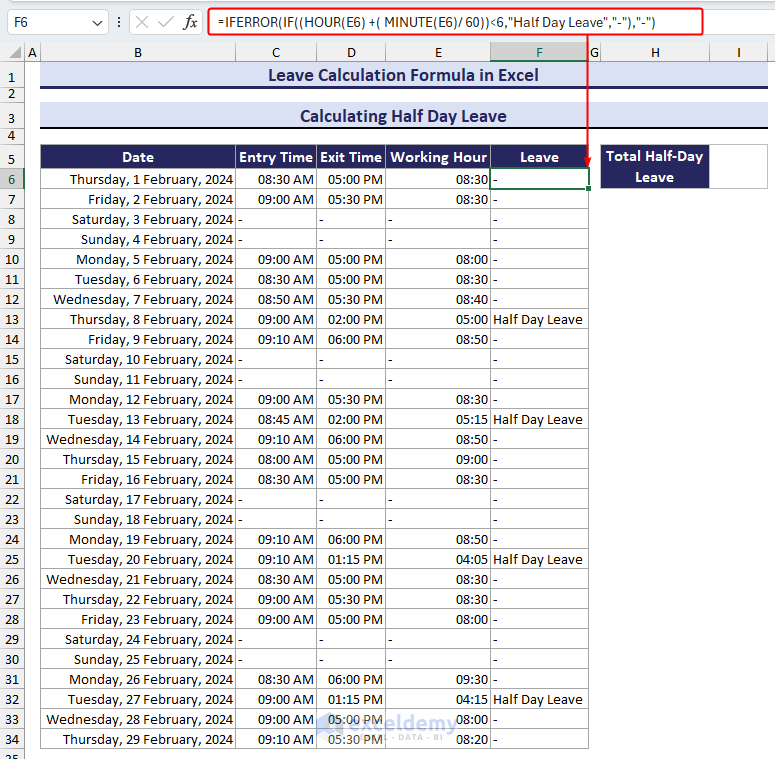
Task: Click the empty value cell beside Total Half-Day Leave
Action: click(x=738, y=167)
